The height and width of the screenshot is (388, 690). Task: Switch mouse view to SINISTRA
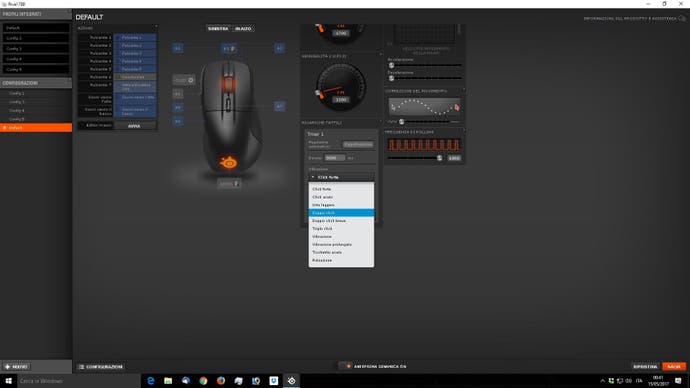(218, 29)
